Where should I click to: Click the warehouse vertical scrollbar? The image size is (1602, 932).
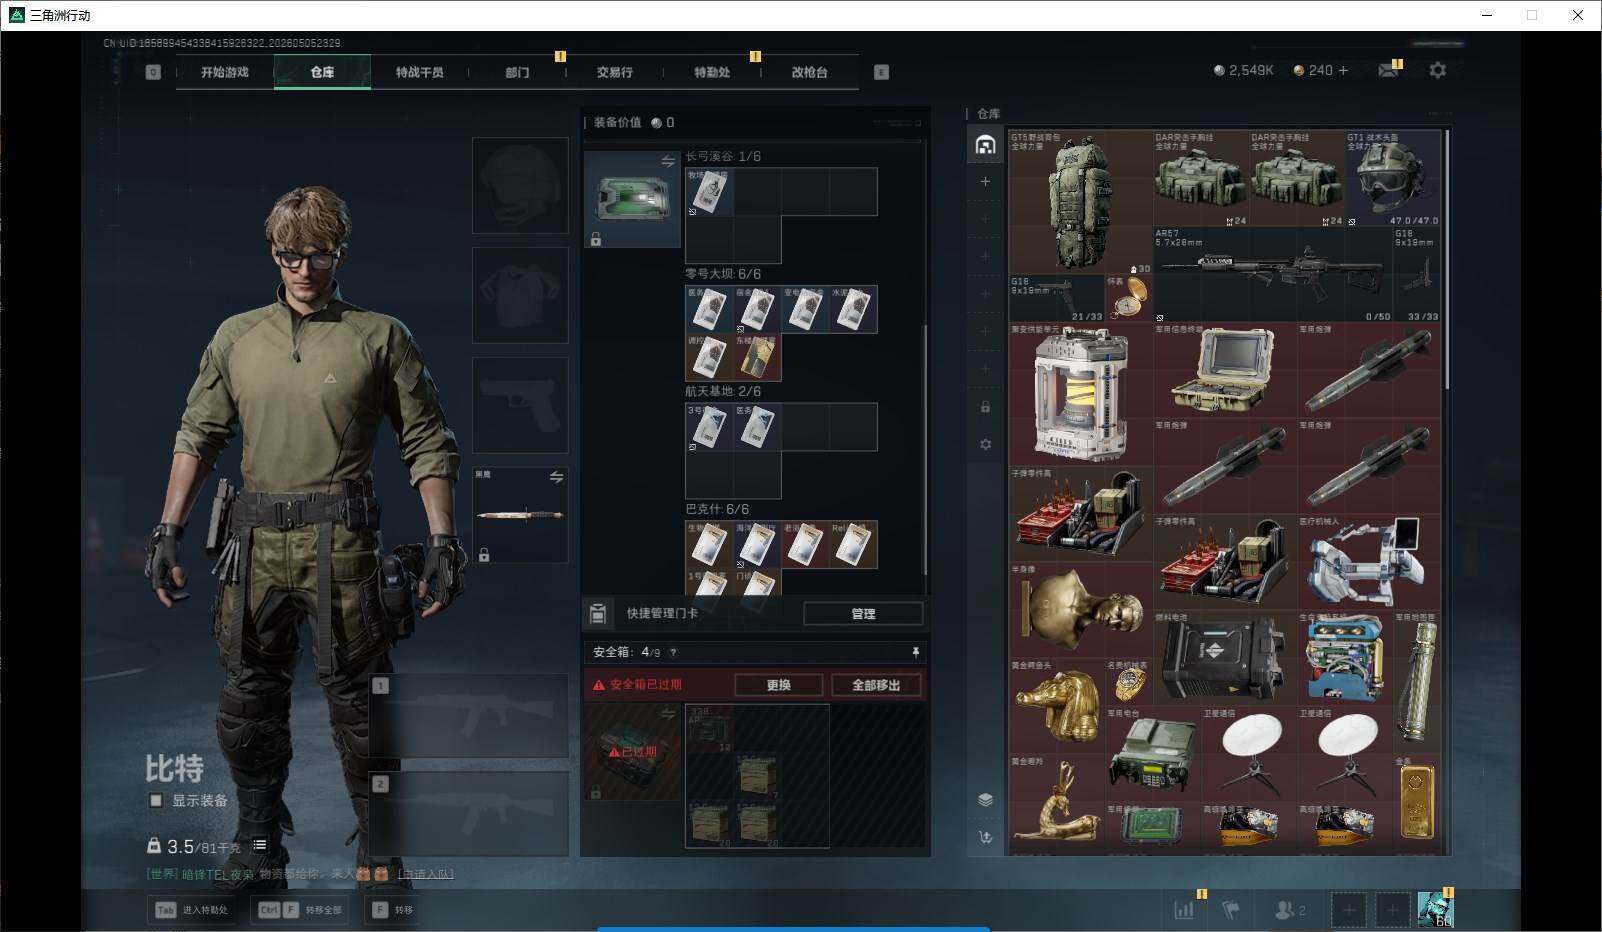[1447, 260]
